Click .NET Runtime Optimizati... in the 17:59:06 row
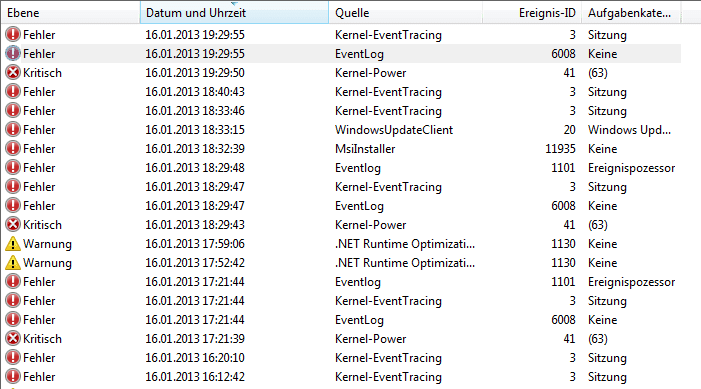 click(x=405, y=244)
